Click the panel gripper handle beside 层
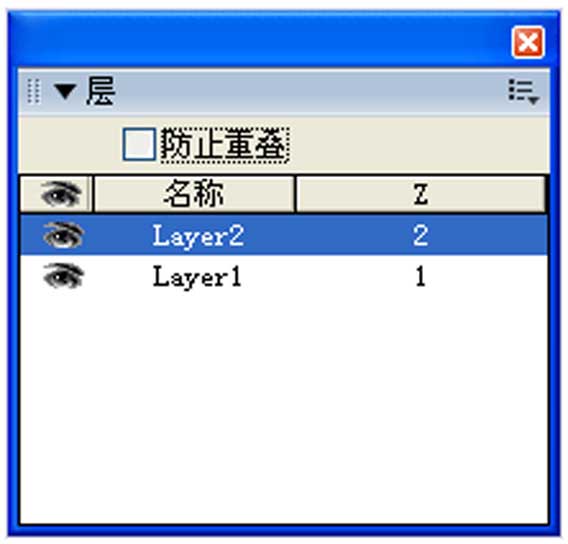Image resolution: width=568 pixels, height=544 pixels. pyautogui.click(x=34, y=91)
